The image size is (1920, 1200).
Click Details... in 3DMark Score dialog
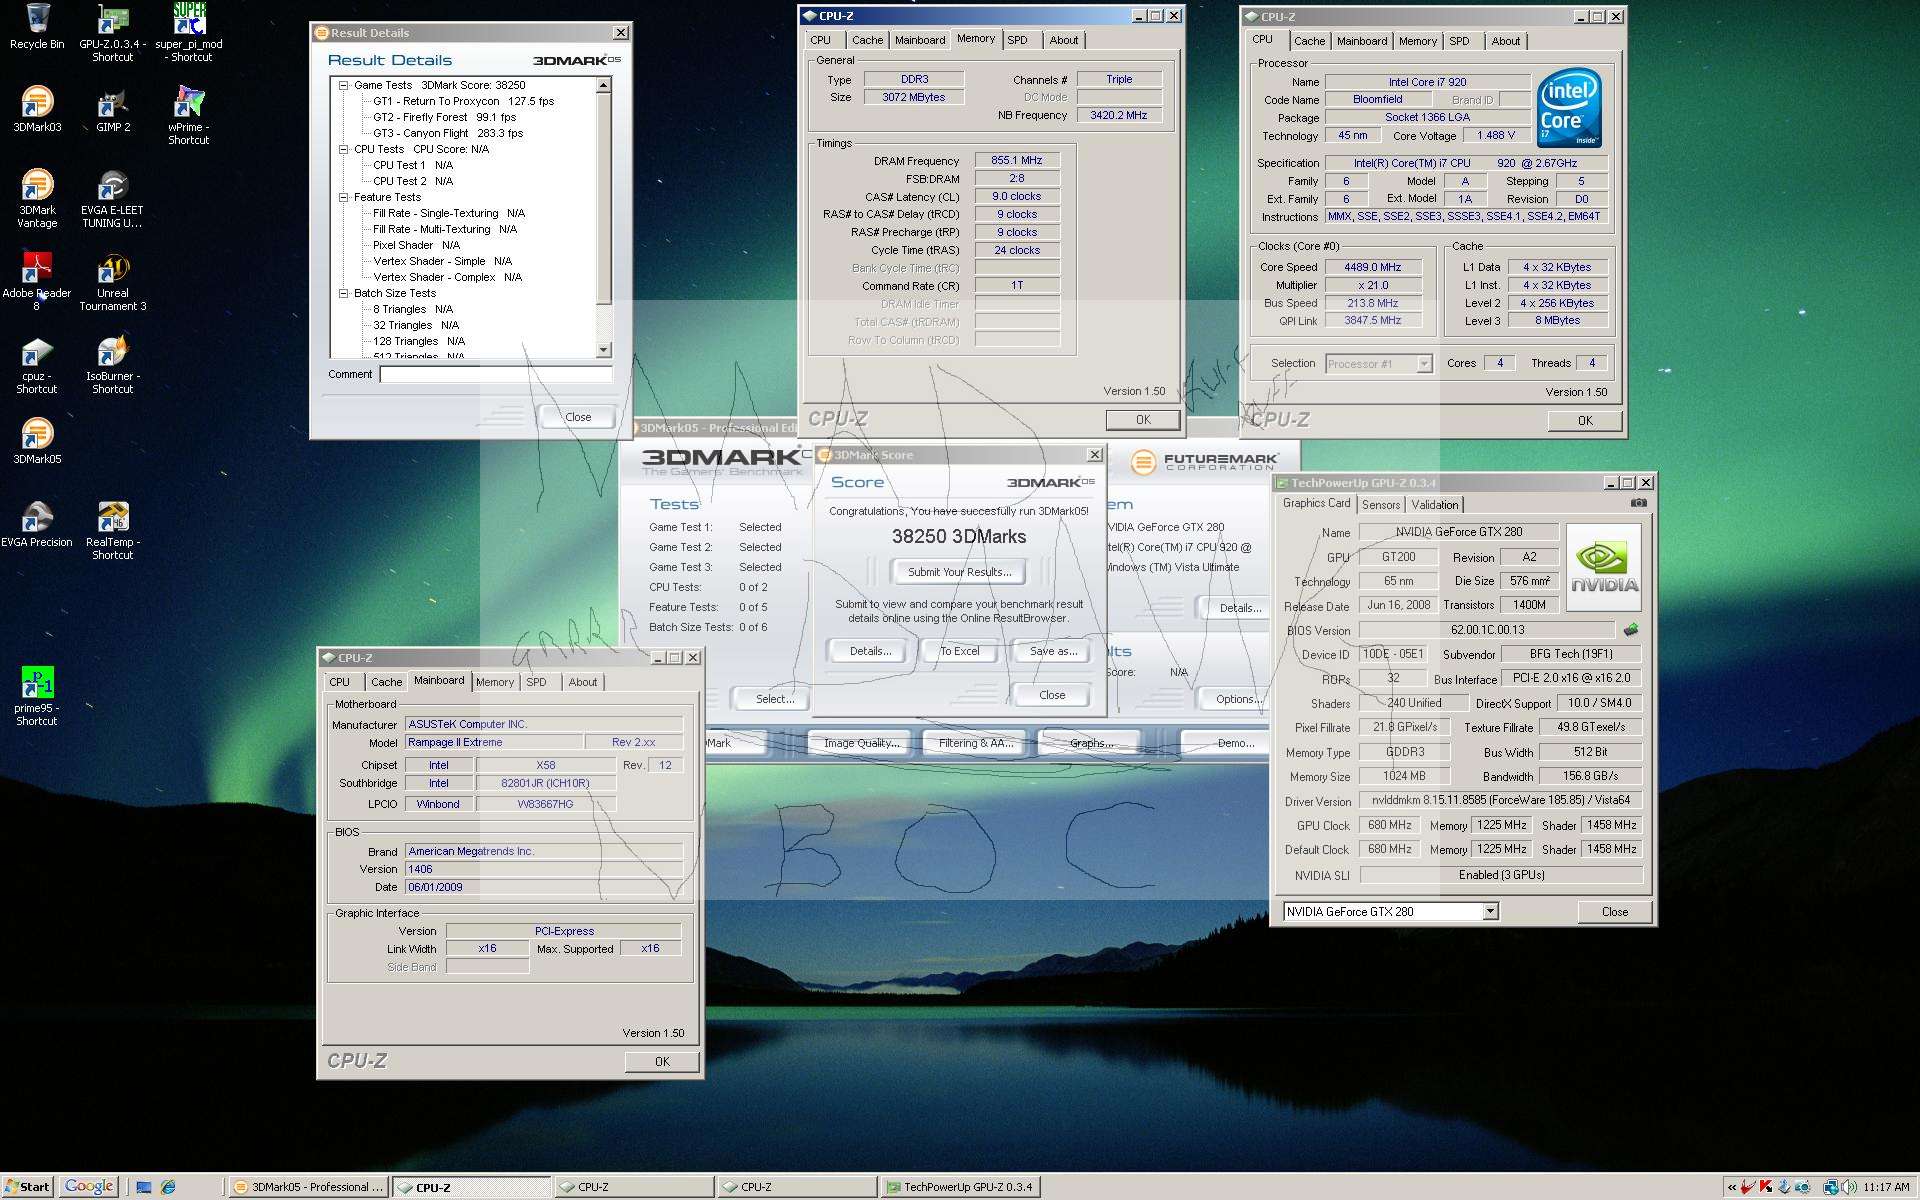[x=870, y=651]
